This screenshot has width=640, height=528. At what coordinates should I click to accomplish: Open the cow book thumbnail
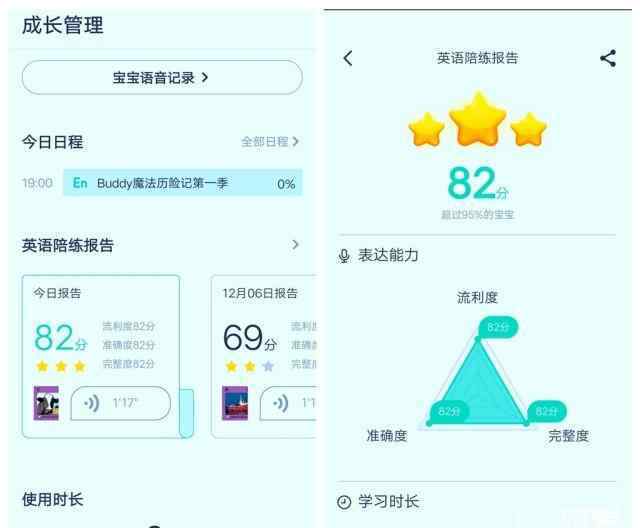46,403
